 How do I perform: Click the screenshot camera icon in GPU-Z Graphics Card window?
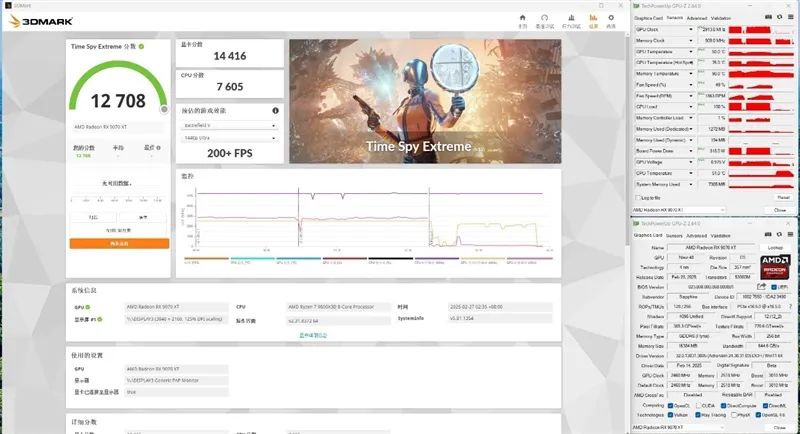[x=768, y=235]
